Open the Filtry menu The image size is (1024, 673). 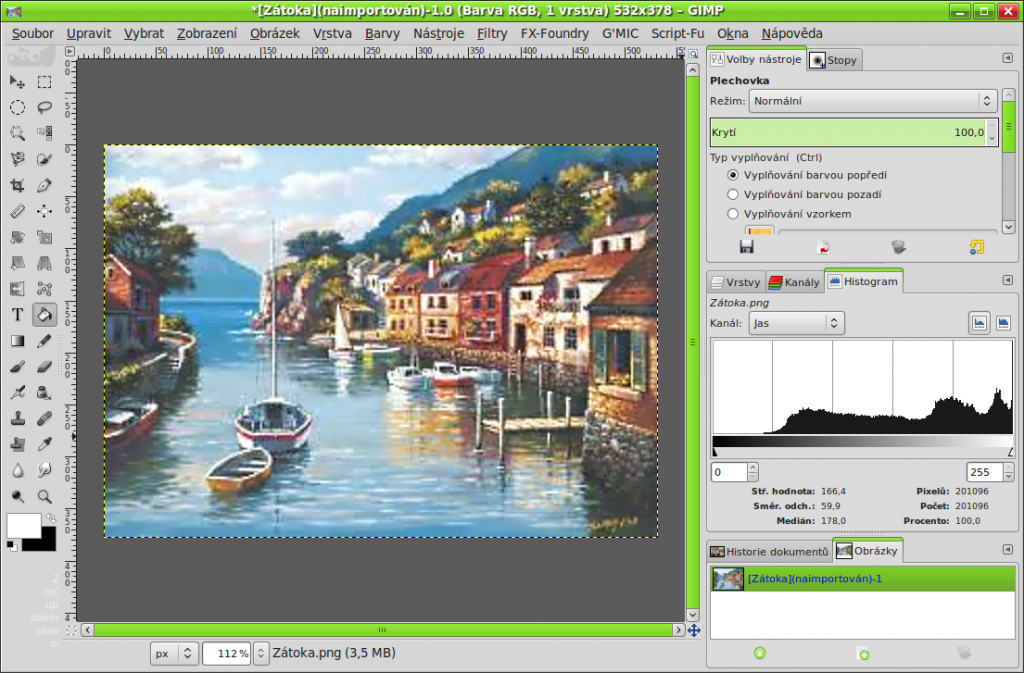tap(492, 33)
